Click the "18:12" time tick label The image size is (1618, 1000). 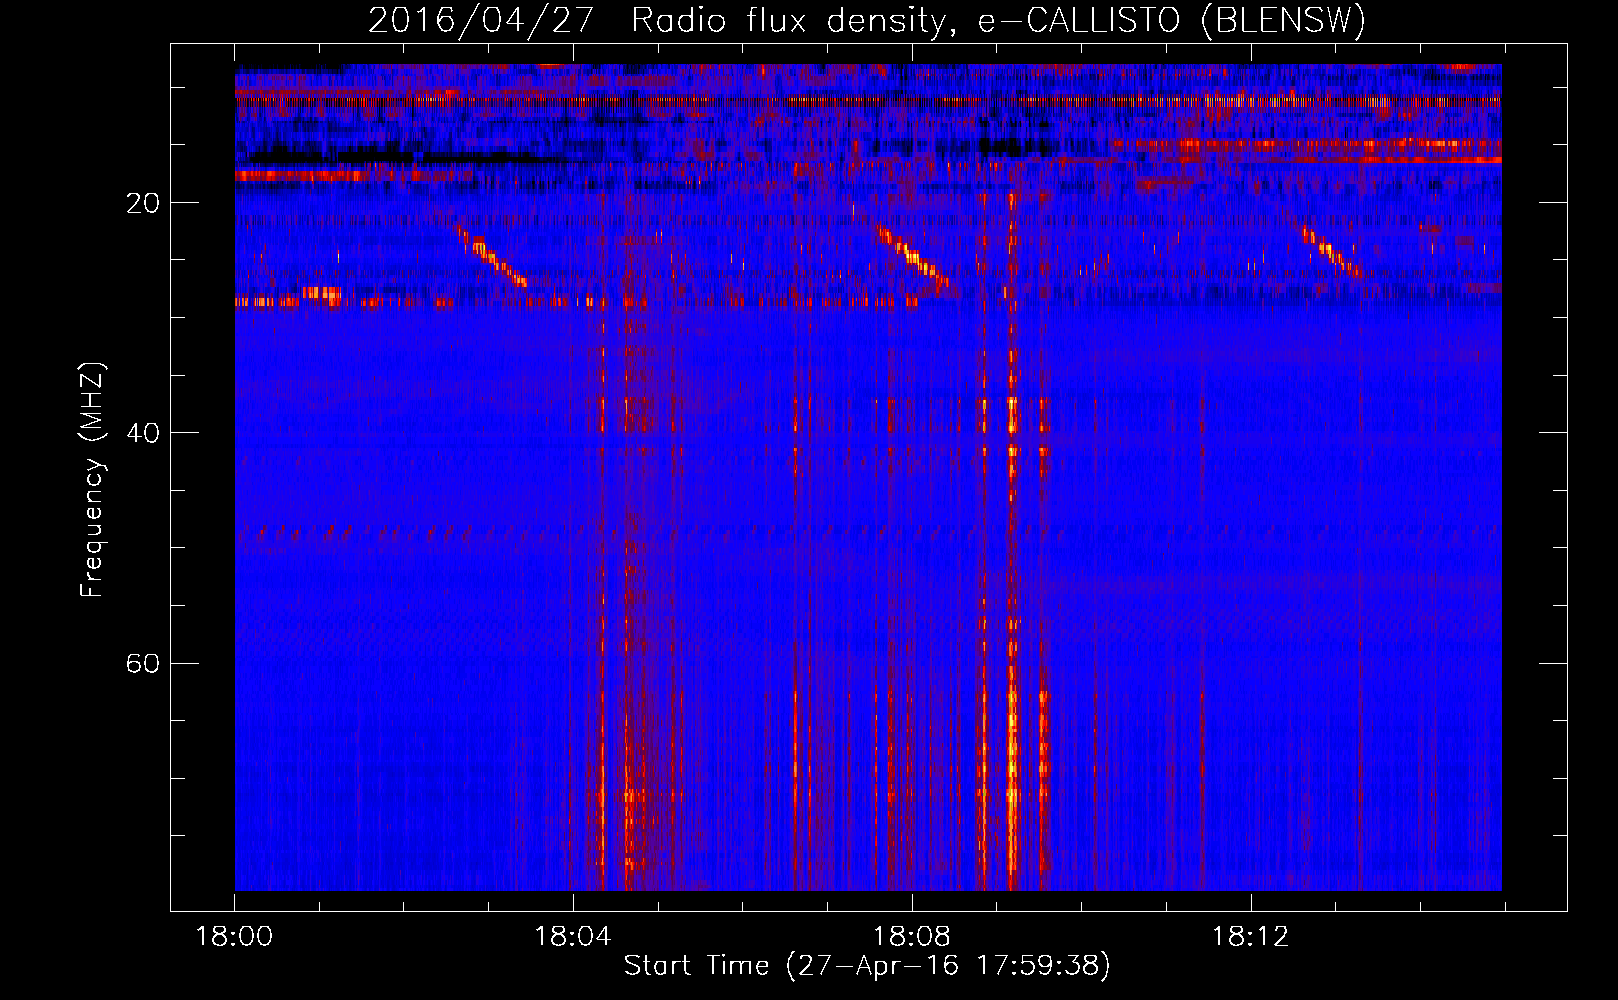1251,937
